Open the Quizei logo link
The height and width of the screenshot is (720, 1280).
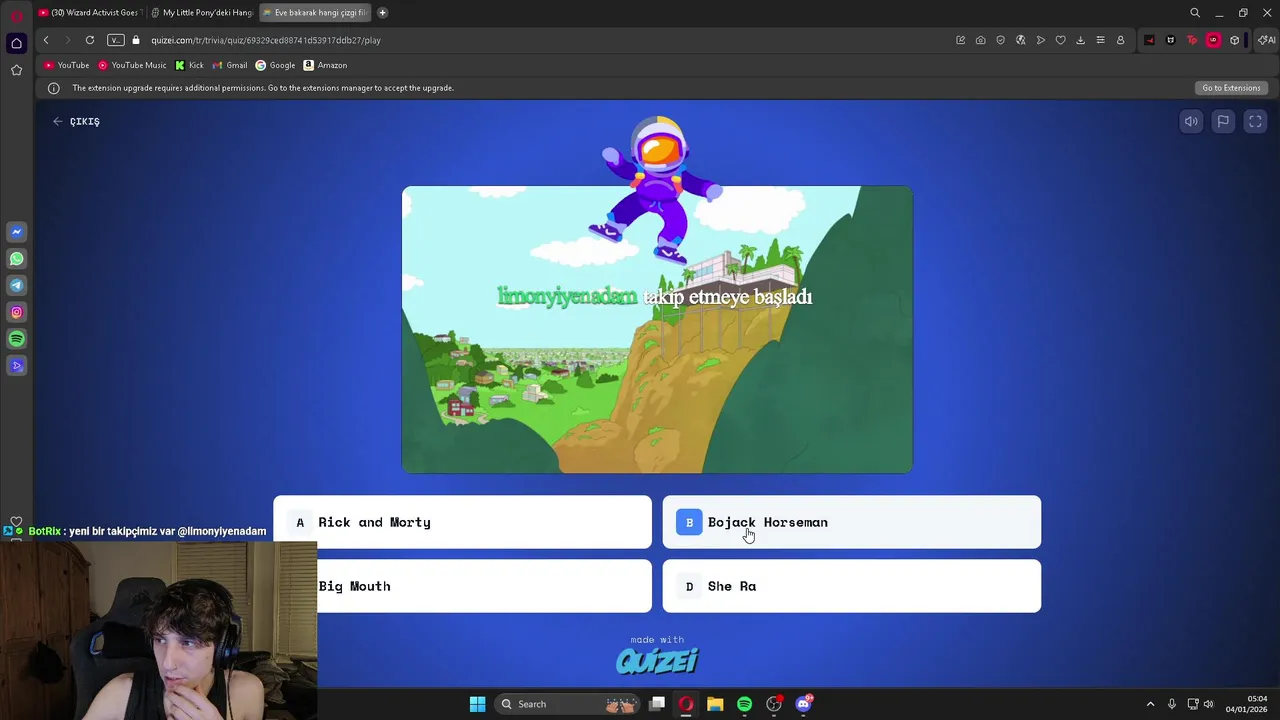657,660
